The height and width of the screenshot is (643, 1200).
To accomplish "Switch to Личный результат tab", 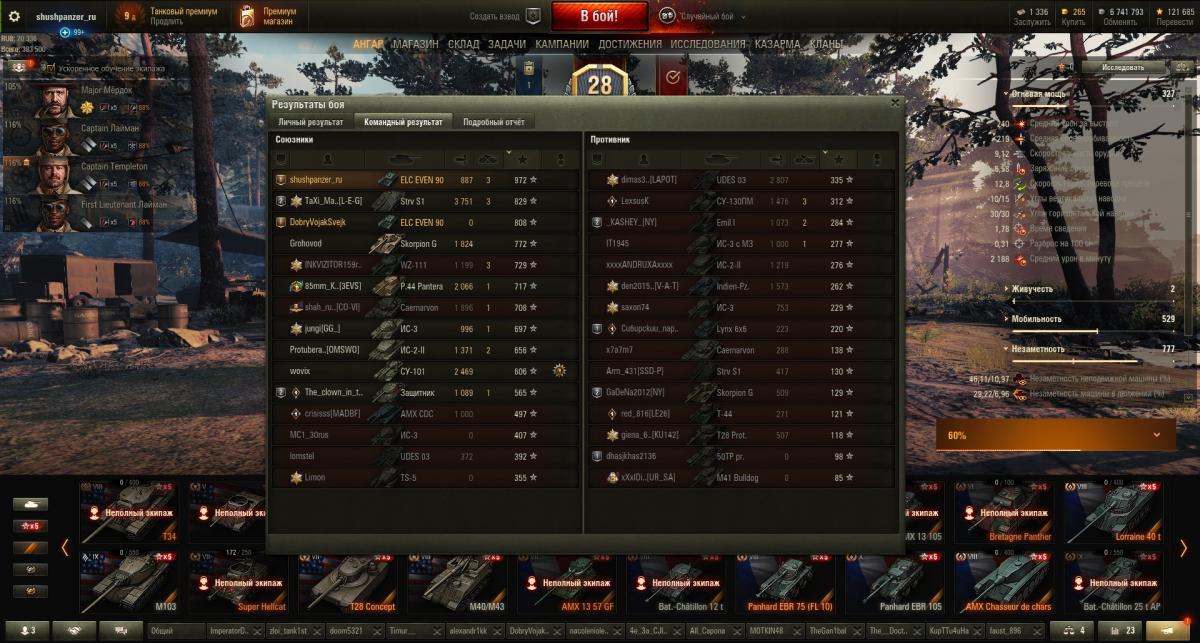I will click(x=311, y=122).
